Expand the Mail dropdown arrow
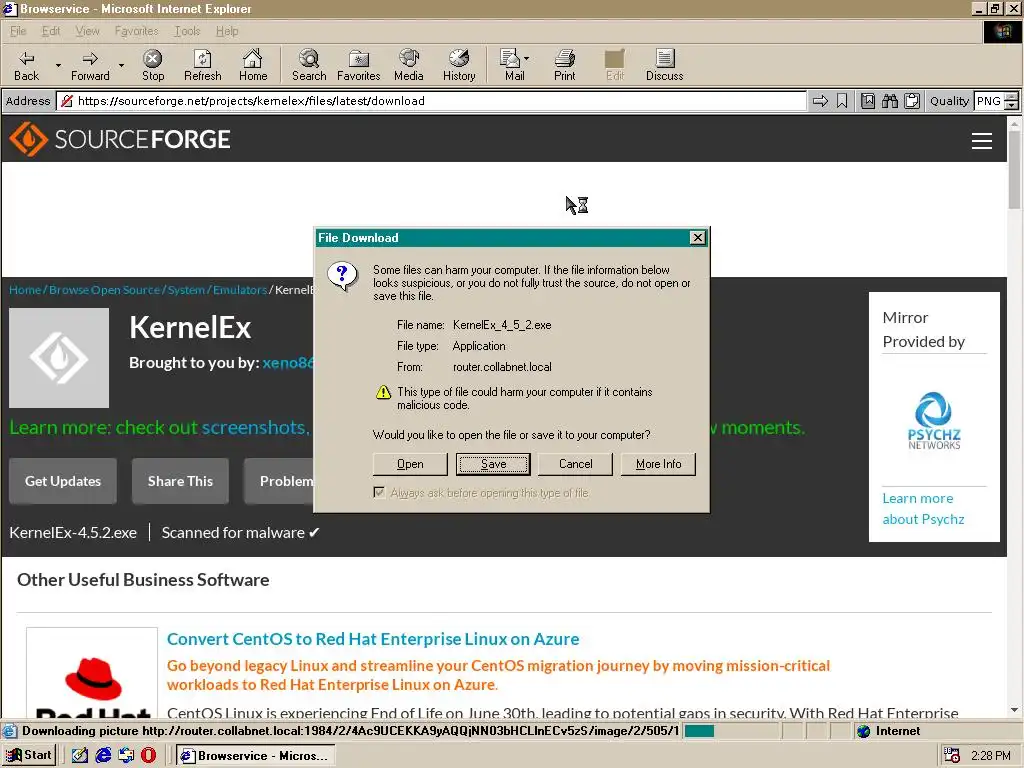This screenshot has height=768, width=1024. (x=526, y=58)
